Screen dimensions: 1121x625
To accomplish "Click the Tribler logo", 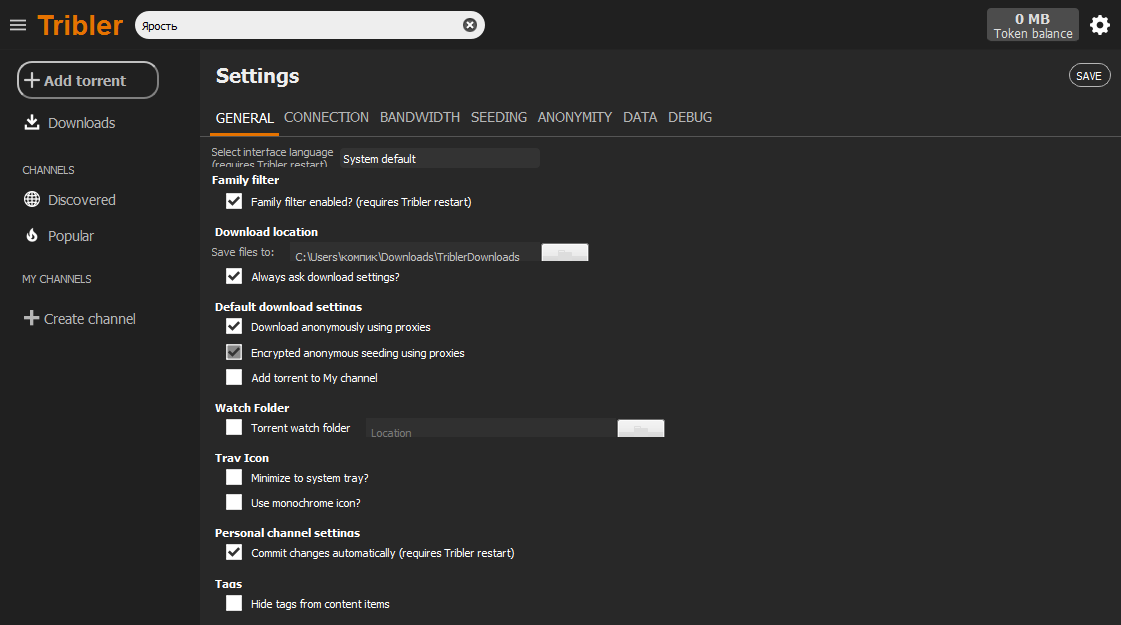I will 80,26.
